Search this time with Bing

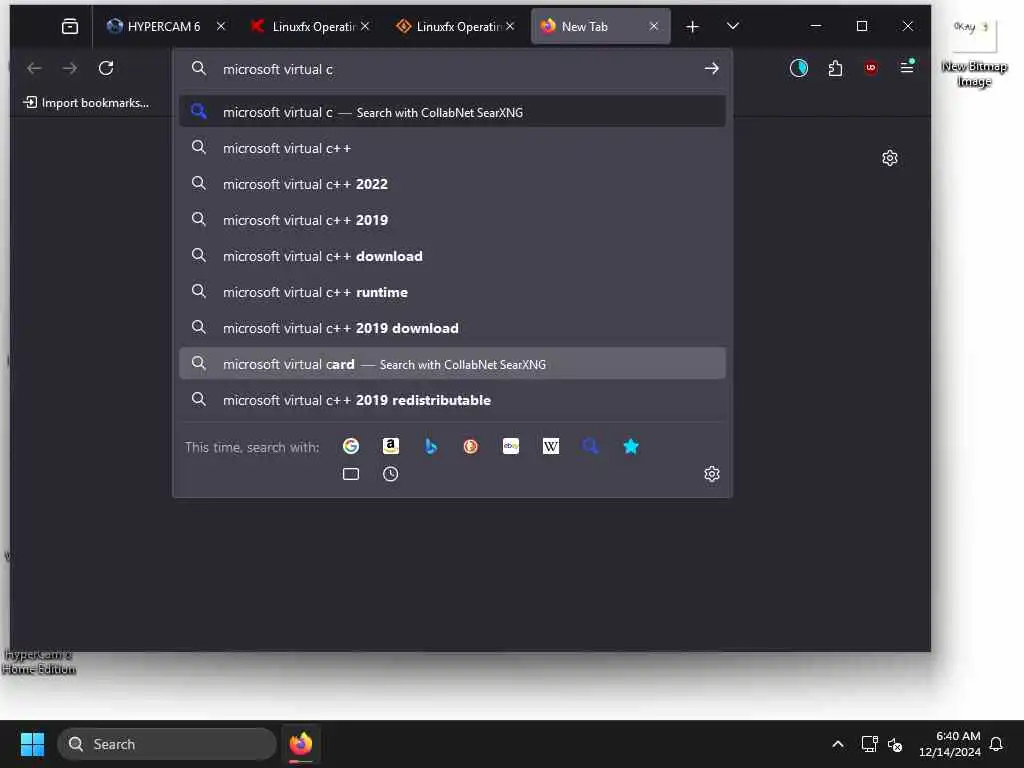[x=430, y=446]
